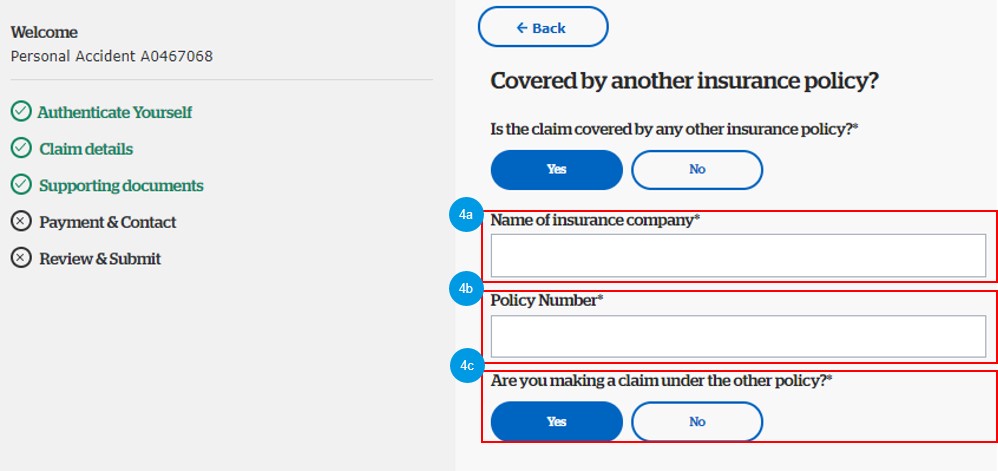Viewport: 998px width, 471px height.
Task: Jump to the Review & Submit step
Action: coord(100,258)
